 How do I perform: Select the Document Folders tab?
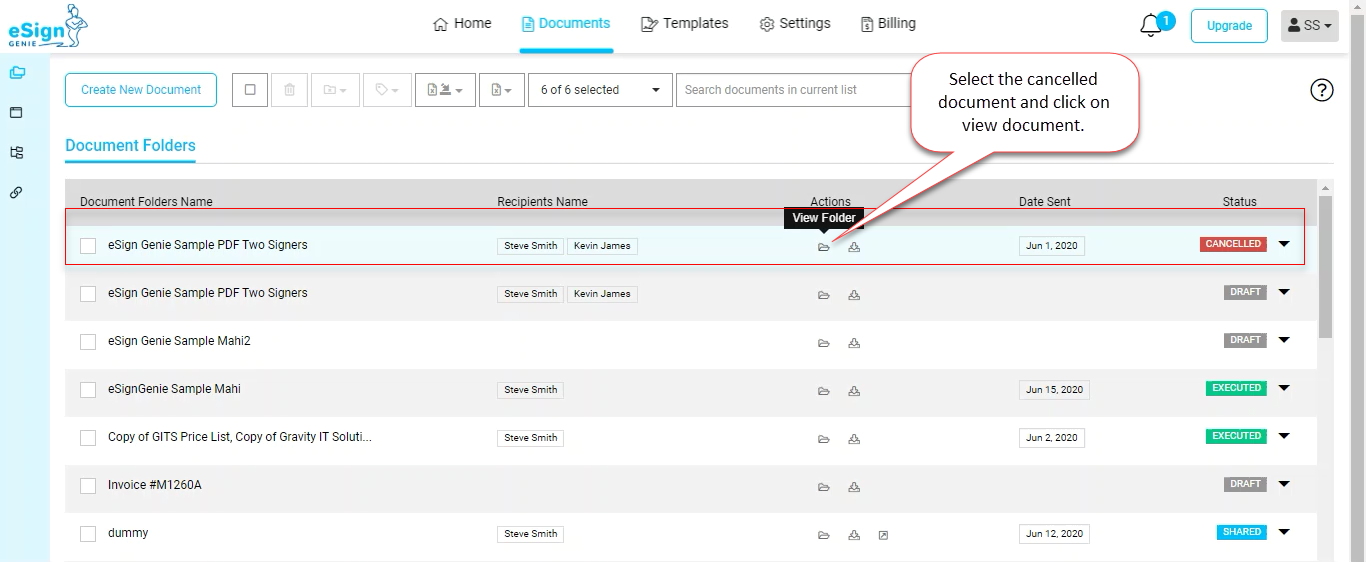point(130,146)
